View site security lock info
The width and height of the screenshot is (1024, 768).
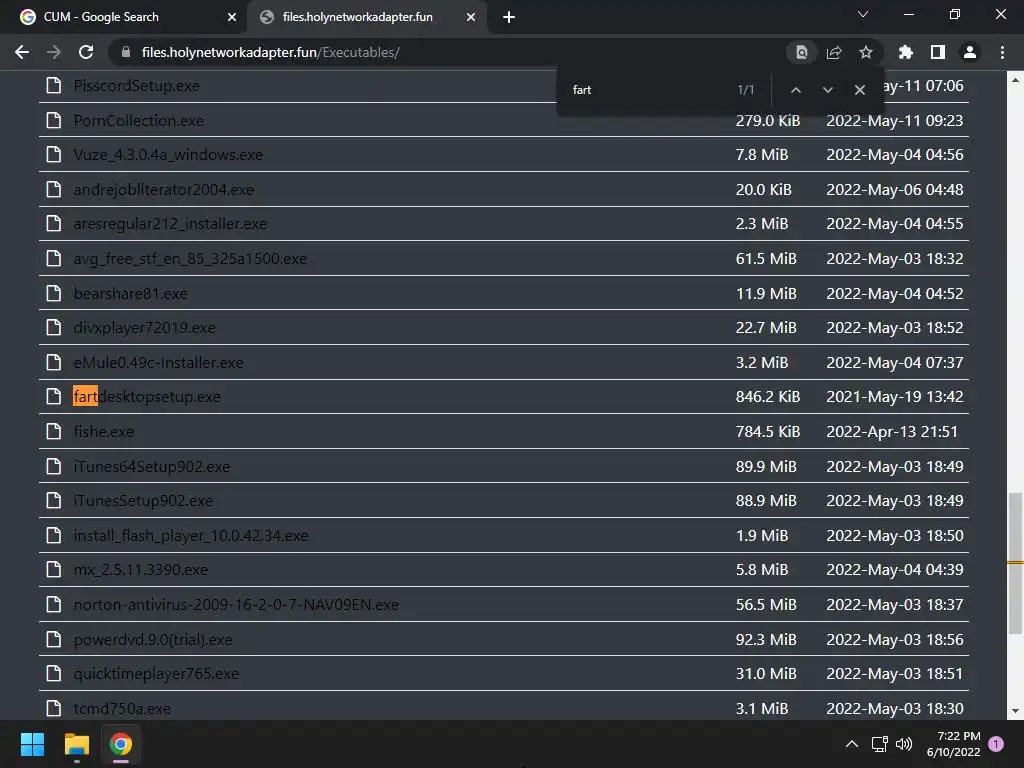point(126,52)
